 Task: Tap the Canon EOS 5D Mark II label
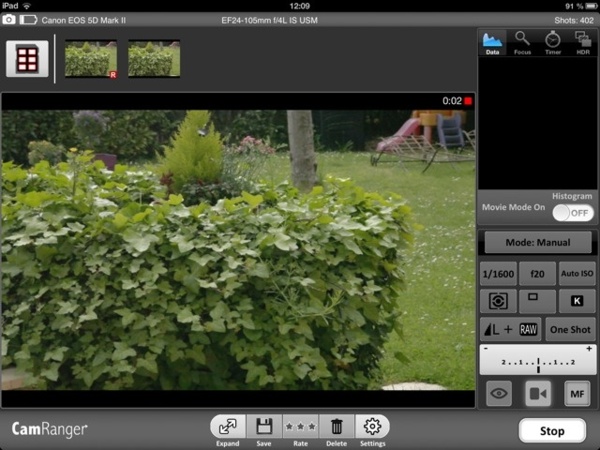tap(83, 20)
